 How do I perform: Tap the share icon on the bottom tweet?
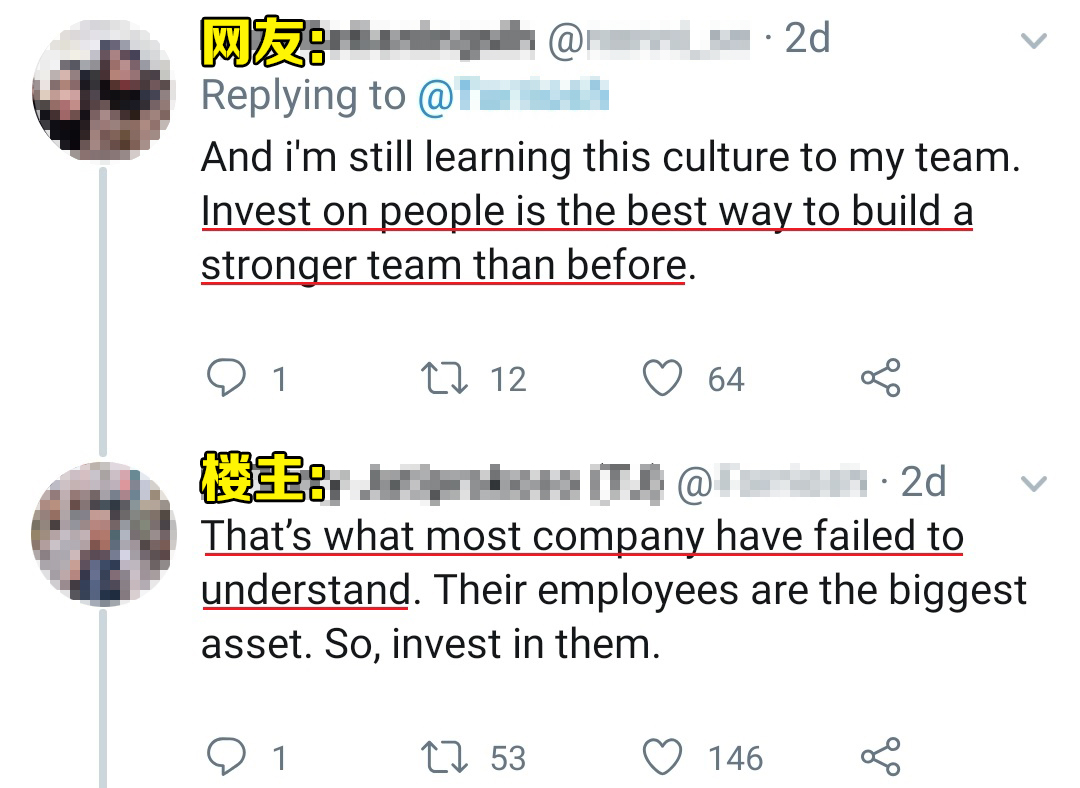[880, 757]
